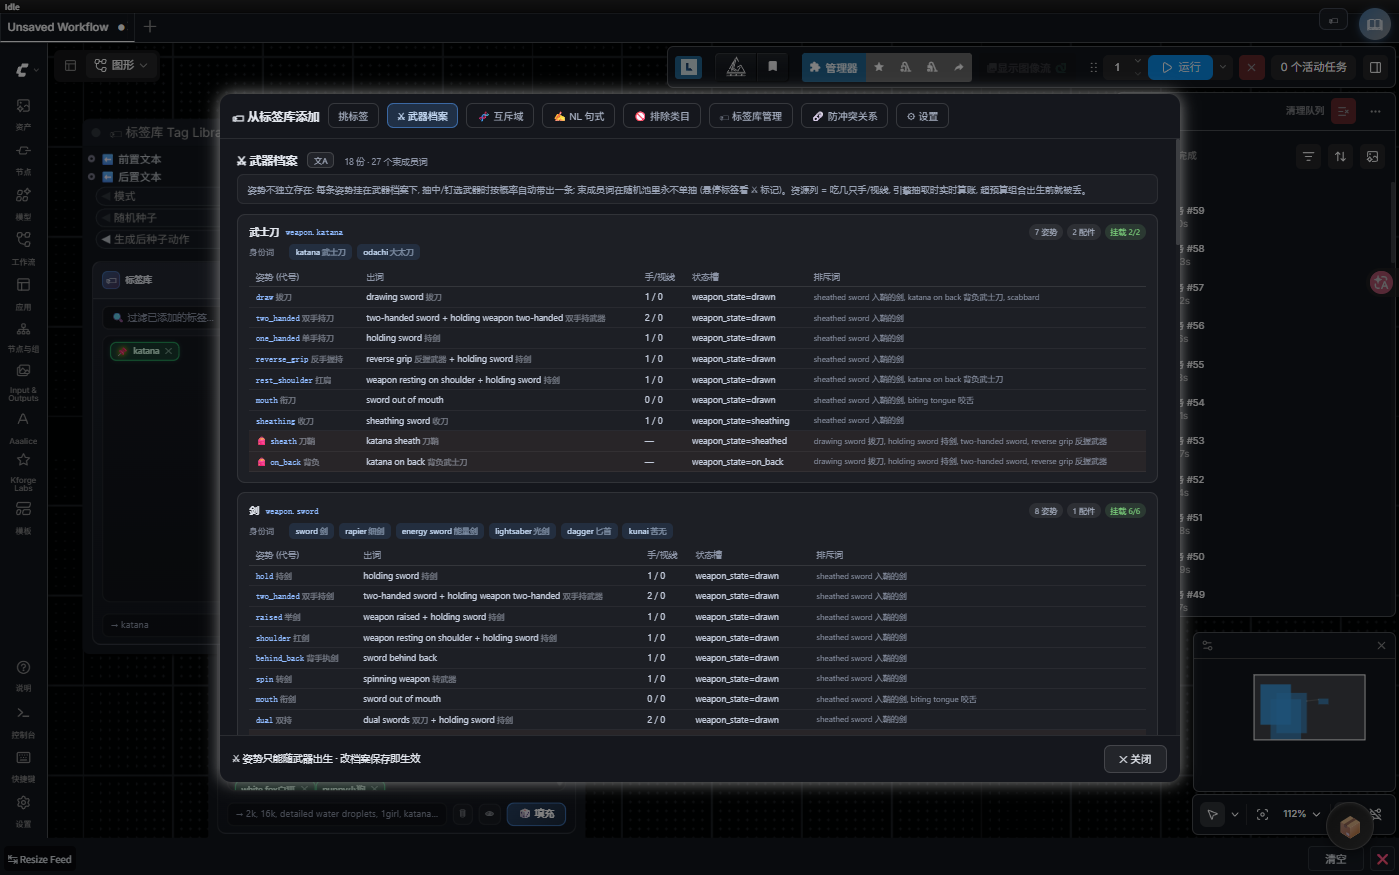Open the Kforge Labs sidebar panel
This screenshot has width=1399, height=875.
coord(23,471)
